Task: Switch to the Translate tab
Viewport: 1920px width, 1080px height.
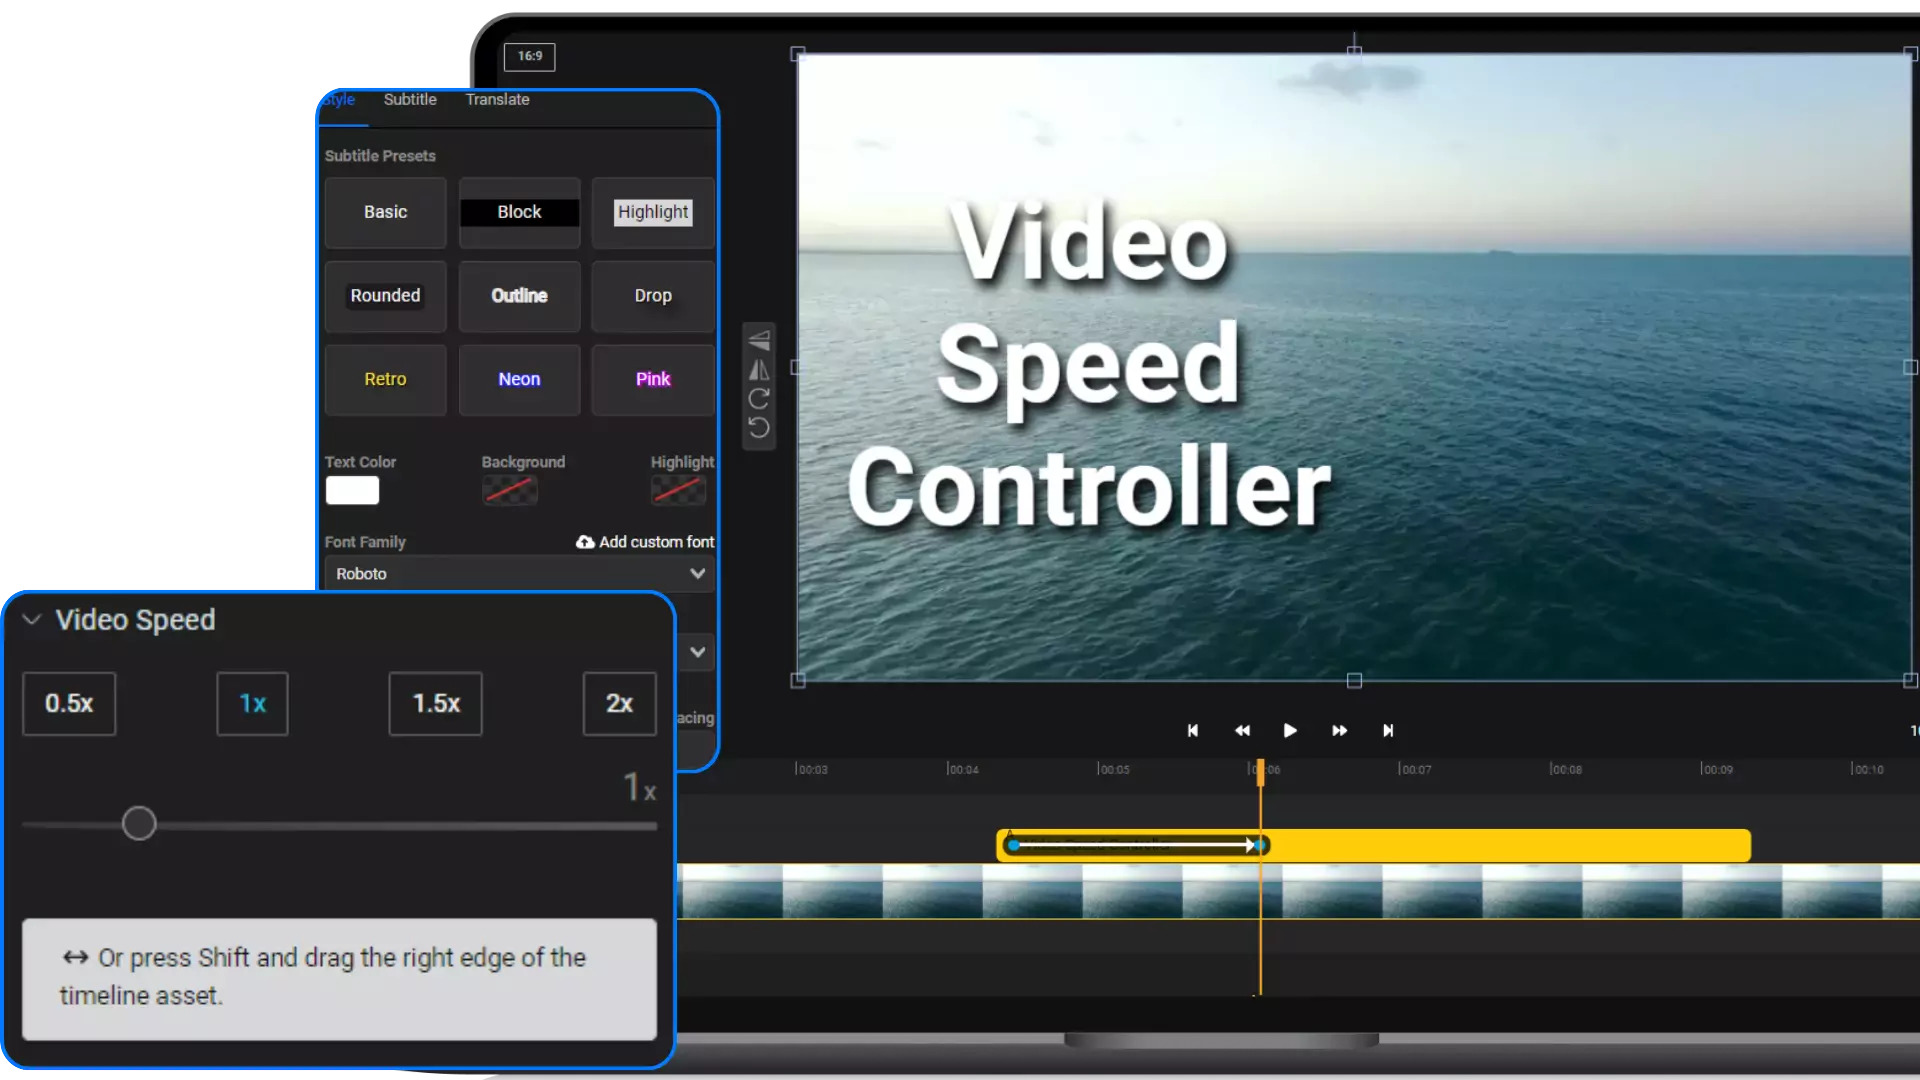Action: click(x=497, y=99)
